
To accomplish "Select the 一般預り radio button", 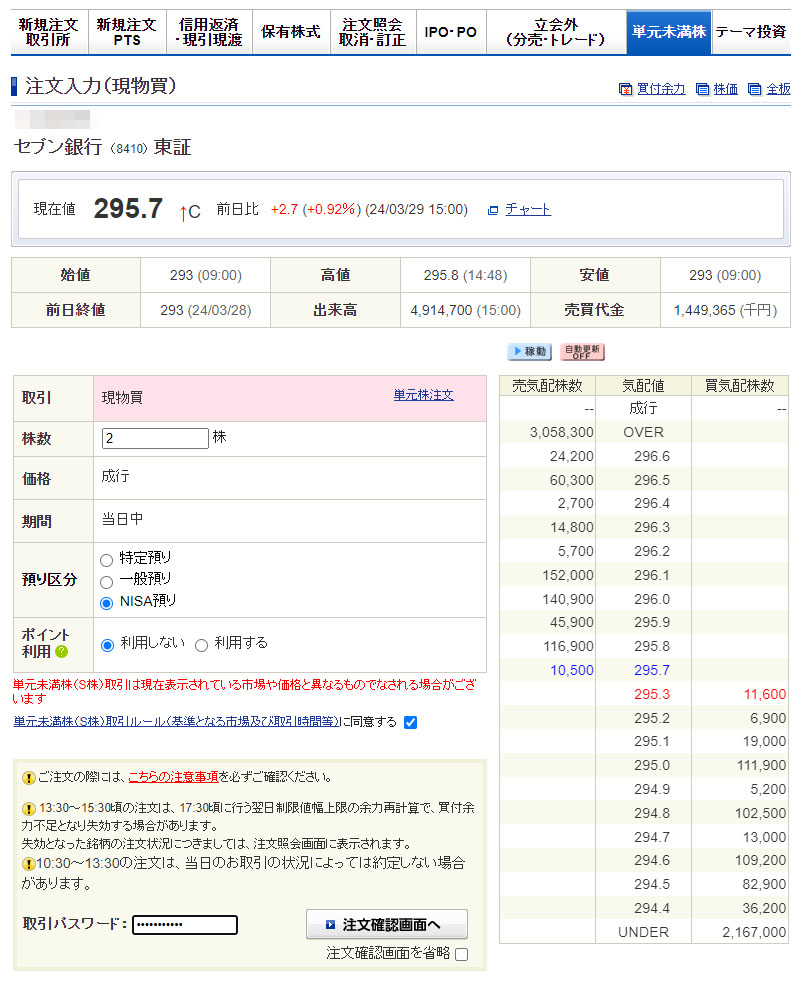I will pyautogui.click(x=107, y=581).
